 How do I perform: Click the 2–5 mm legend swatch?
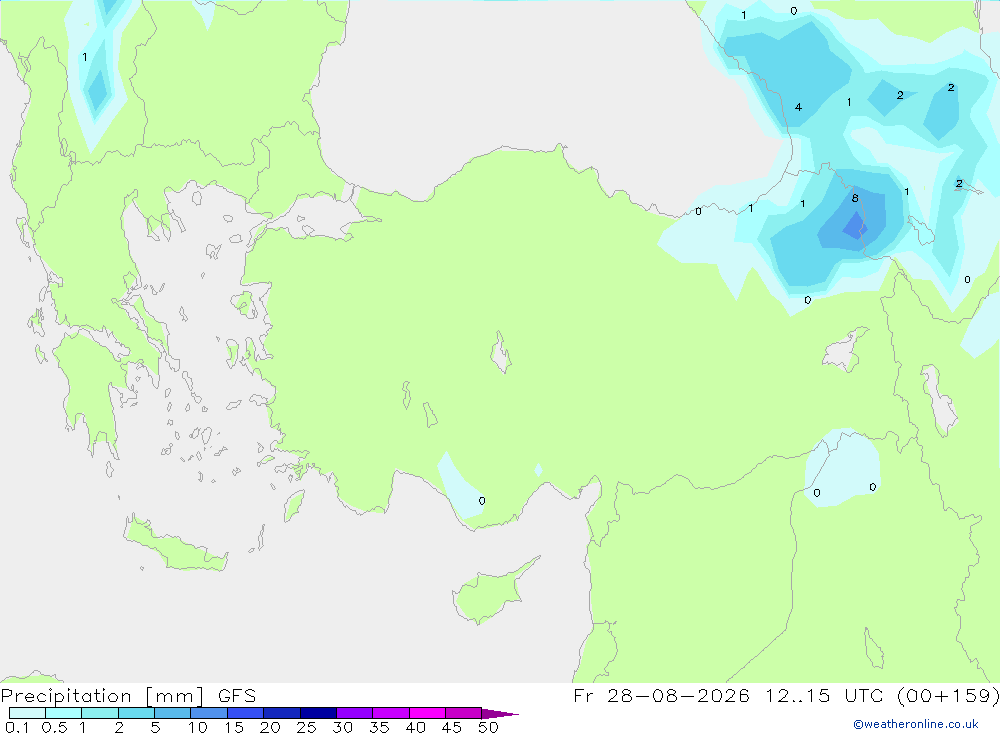click(136, 713)
